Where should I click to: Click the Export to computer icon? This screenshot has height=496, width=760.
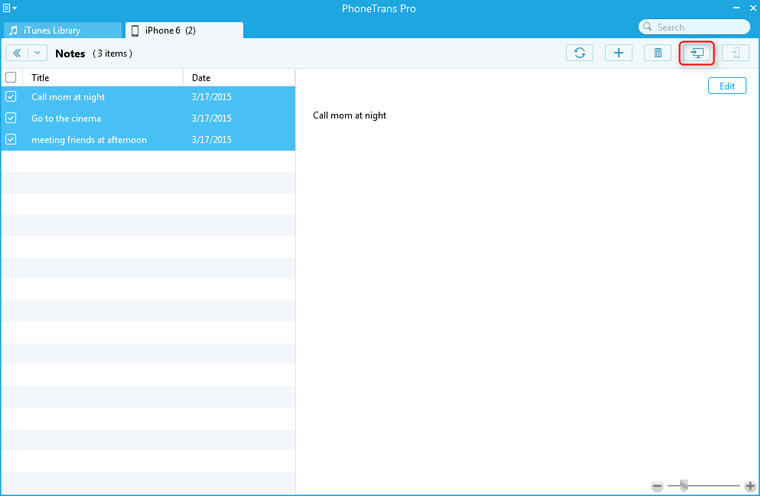[x=697, y=53]
